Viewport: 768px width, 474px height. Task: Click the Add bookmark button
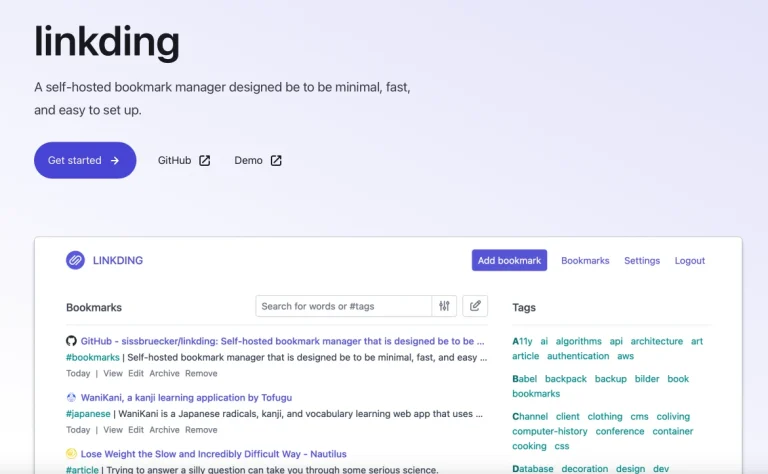[x=509, y=261]
